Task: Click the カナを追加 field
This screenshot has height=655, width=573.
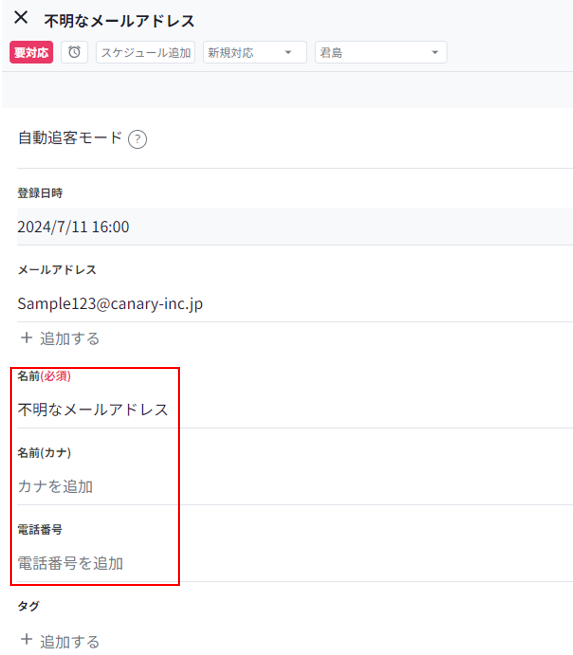Action: [x=295, y=486]
